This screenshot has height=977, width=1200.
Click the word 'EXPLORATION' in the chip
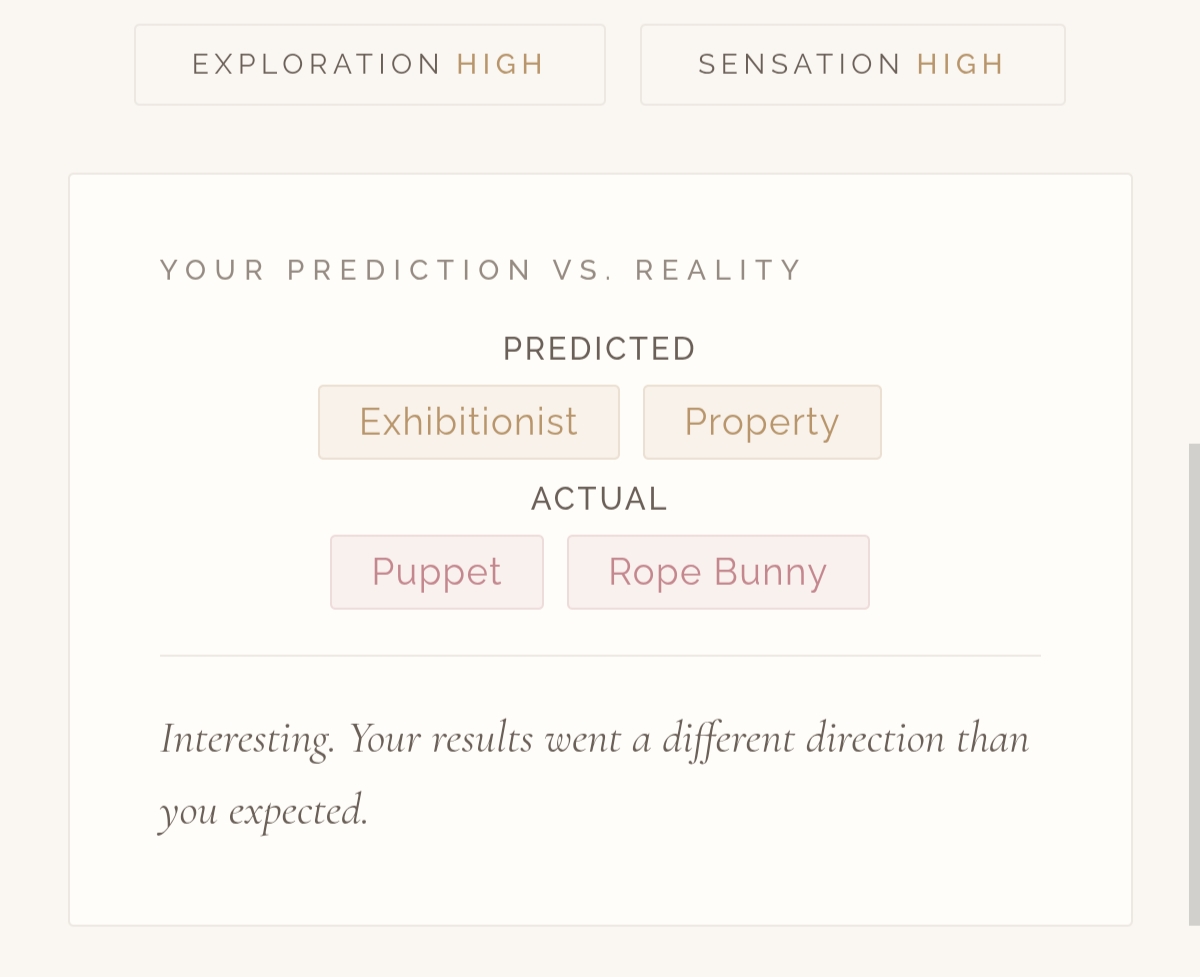click(317, 65)
